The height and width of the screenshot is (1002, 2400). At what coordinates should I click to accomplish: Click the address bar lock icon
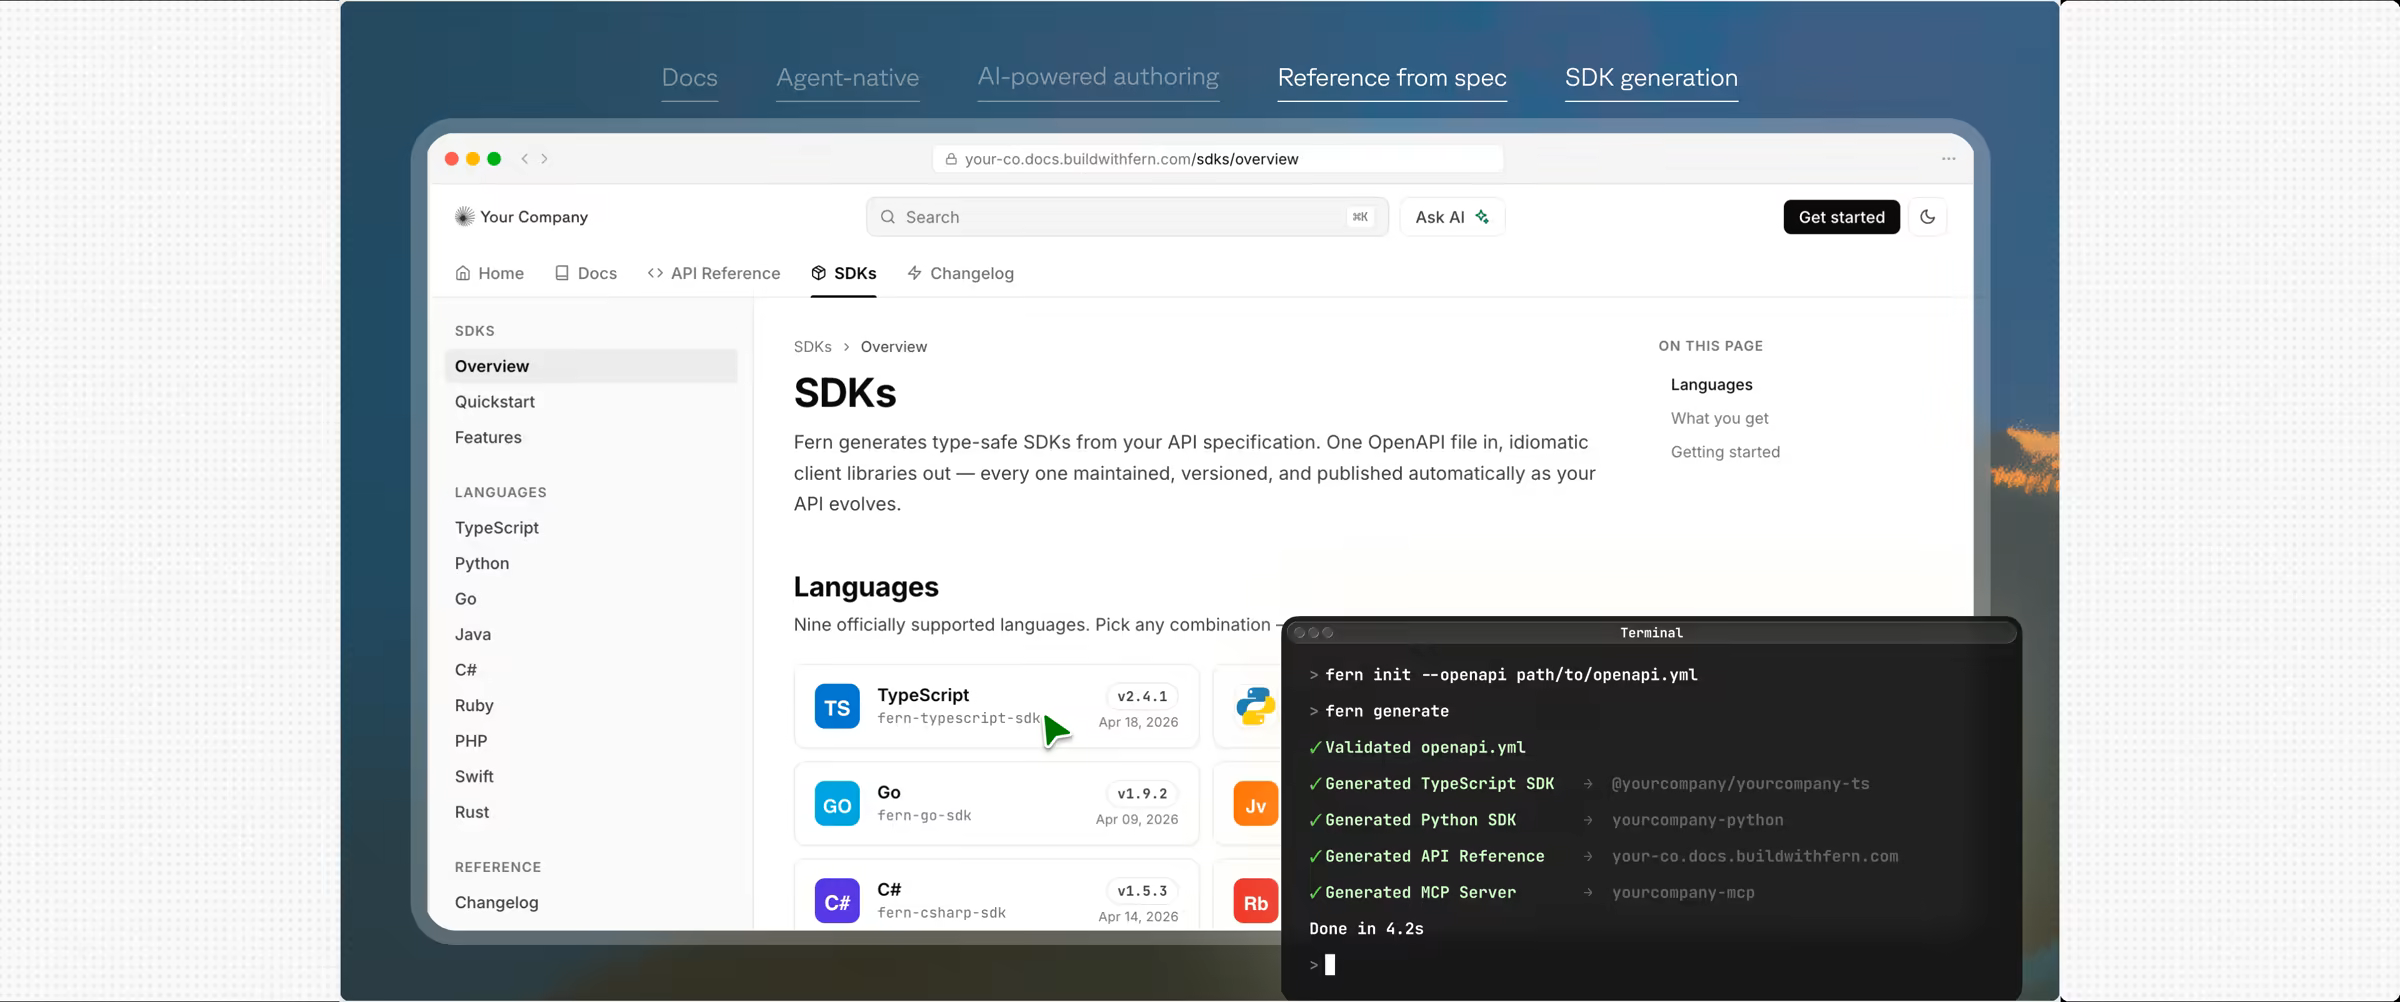pos(951,159)
